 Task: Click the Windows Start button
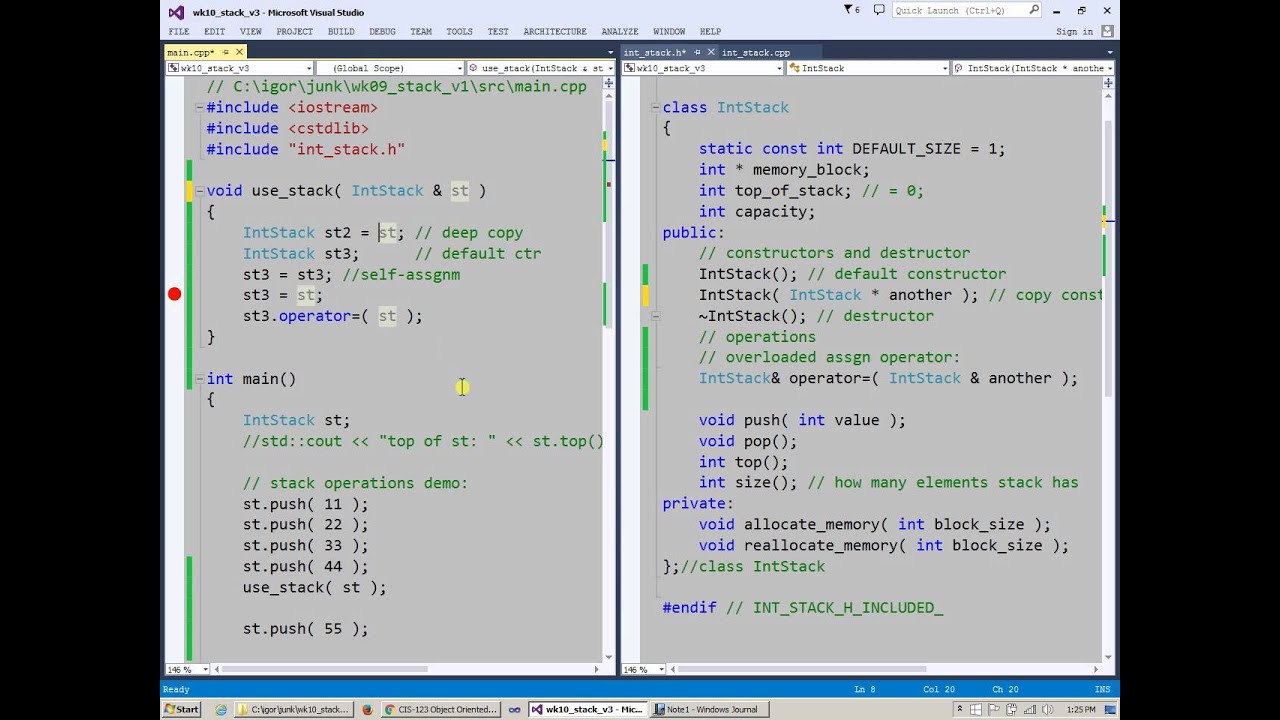[182, 709]
